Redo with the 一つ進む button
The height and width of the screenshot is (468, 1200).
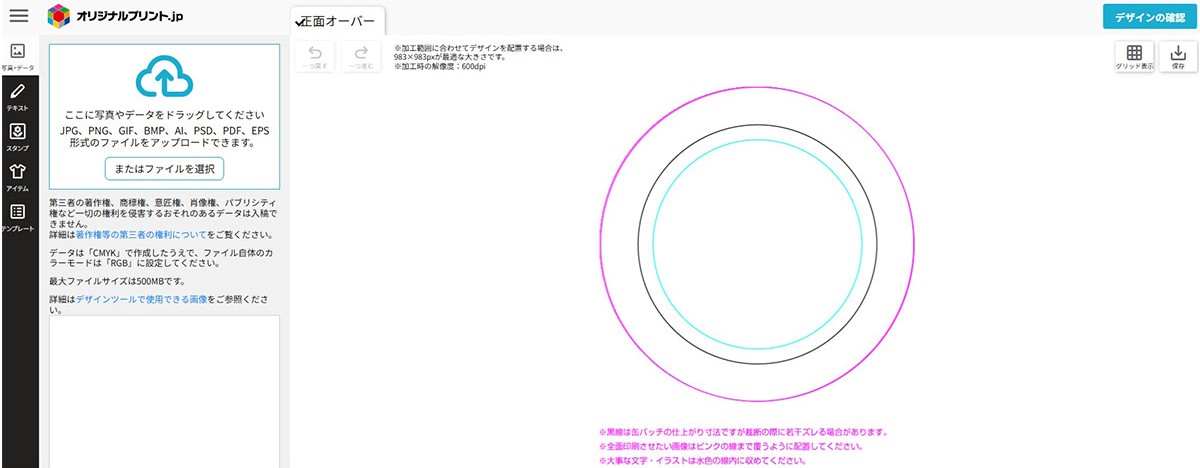[361, 57]
